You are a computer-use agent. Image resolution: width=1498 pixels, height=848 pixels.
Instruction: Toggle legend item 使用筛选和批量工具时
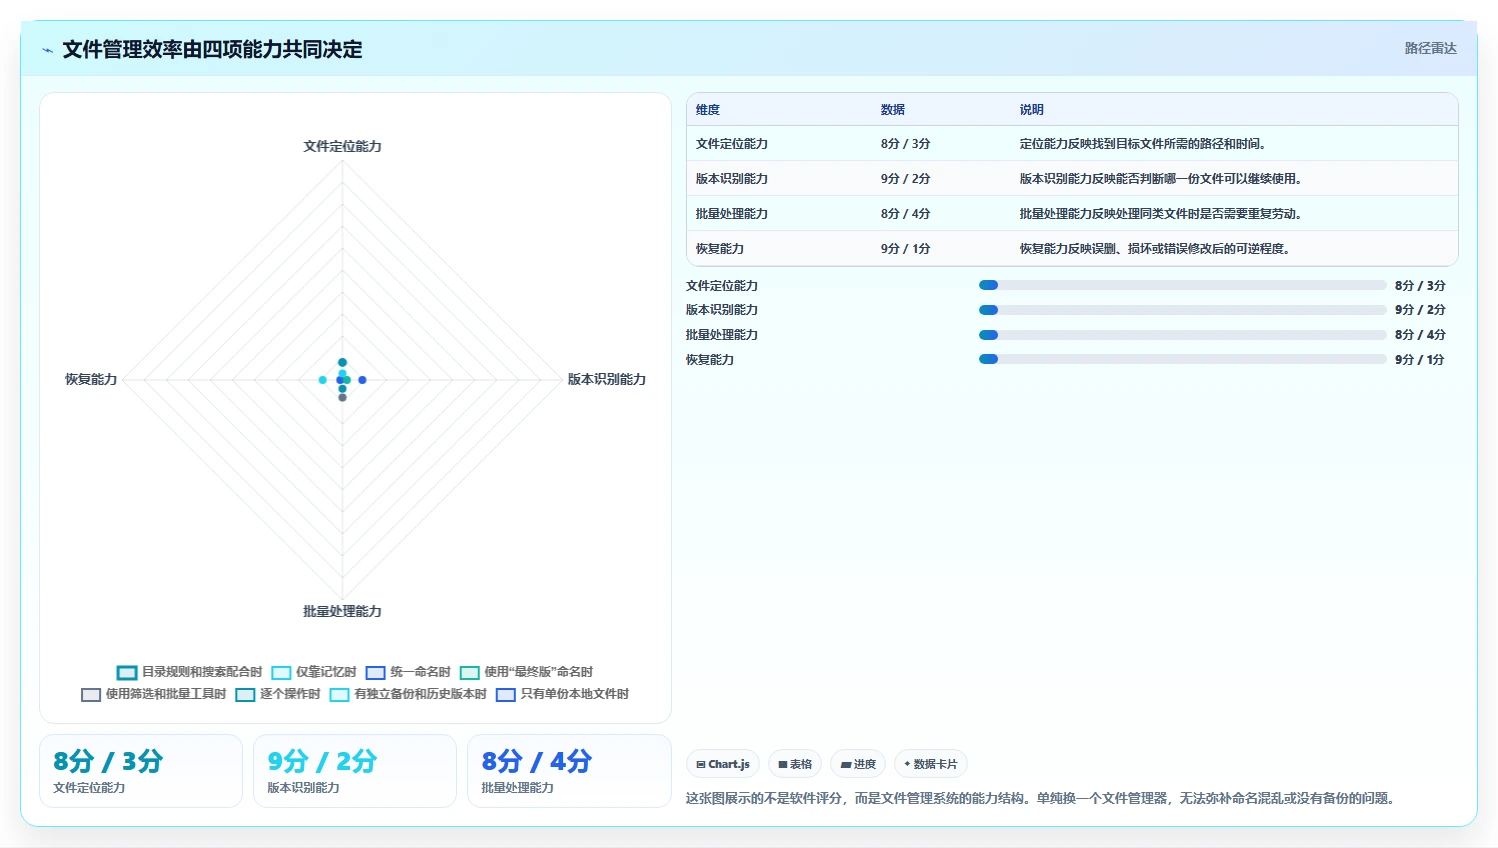coord(154,694)
